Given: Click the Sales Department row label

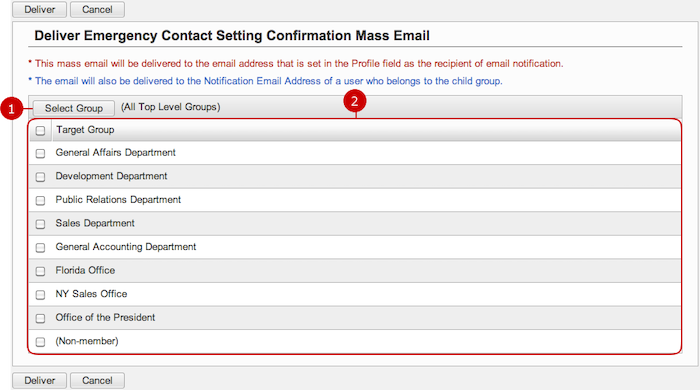Looking at the screenshot, I should tap(95, 223).
